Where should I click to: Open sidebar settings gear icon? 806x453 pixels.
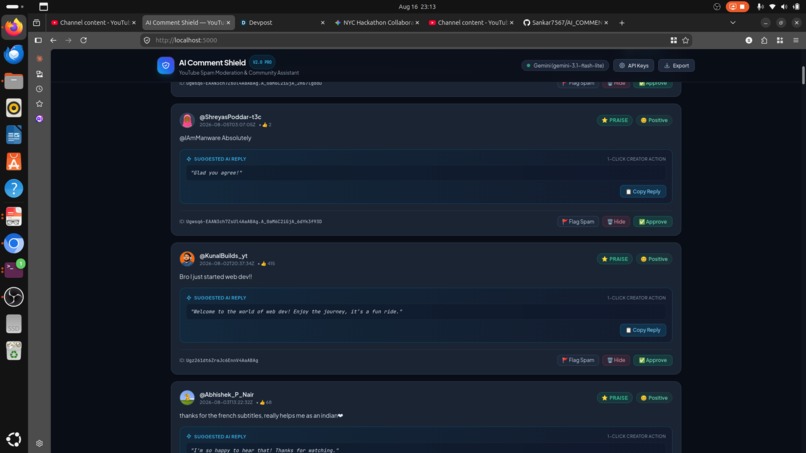click(x=39, y=443)
